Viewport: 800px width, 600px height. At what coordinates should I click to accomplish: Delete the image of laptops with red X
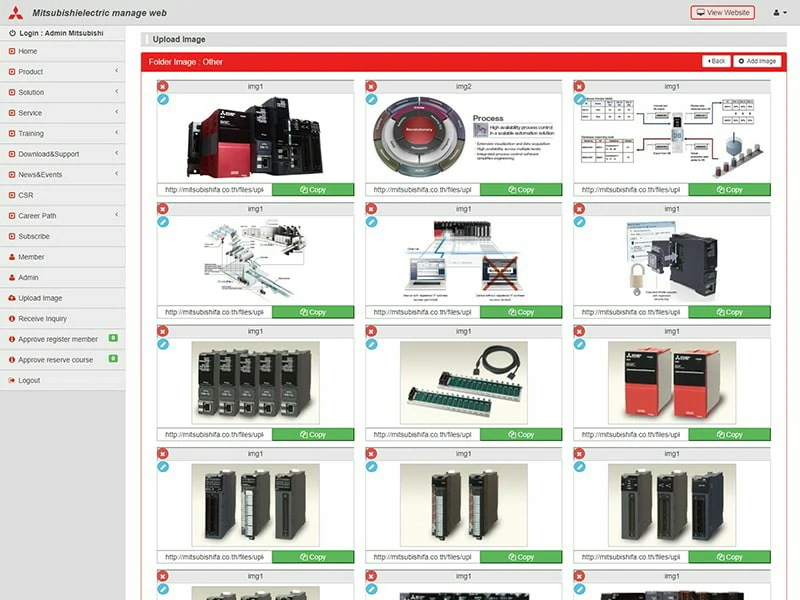(x=371, y=209)
